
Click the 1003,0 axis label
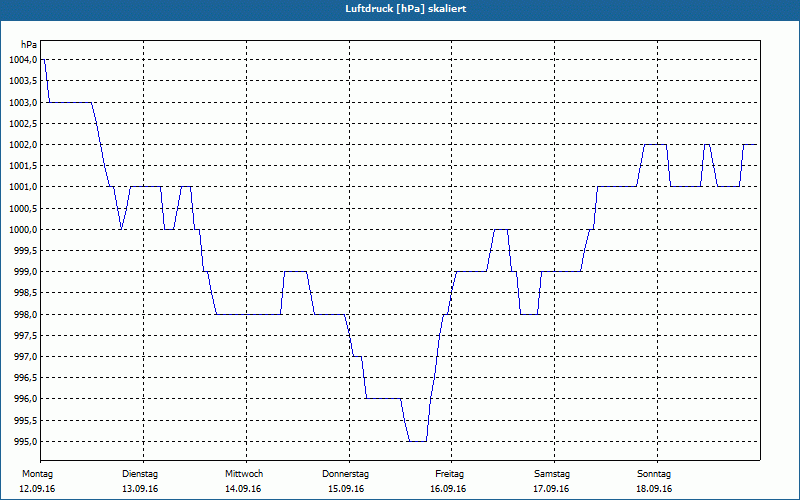click(23, 102)
